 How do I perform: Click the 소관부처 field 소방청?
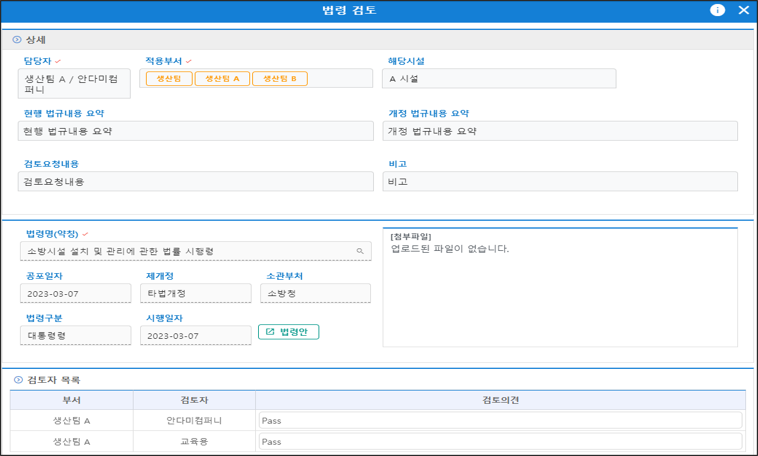click(x=316, y=294)
